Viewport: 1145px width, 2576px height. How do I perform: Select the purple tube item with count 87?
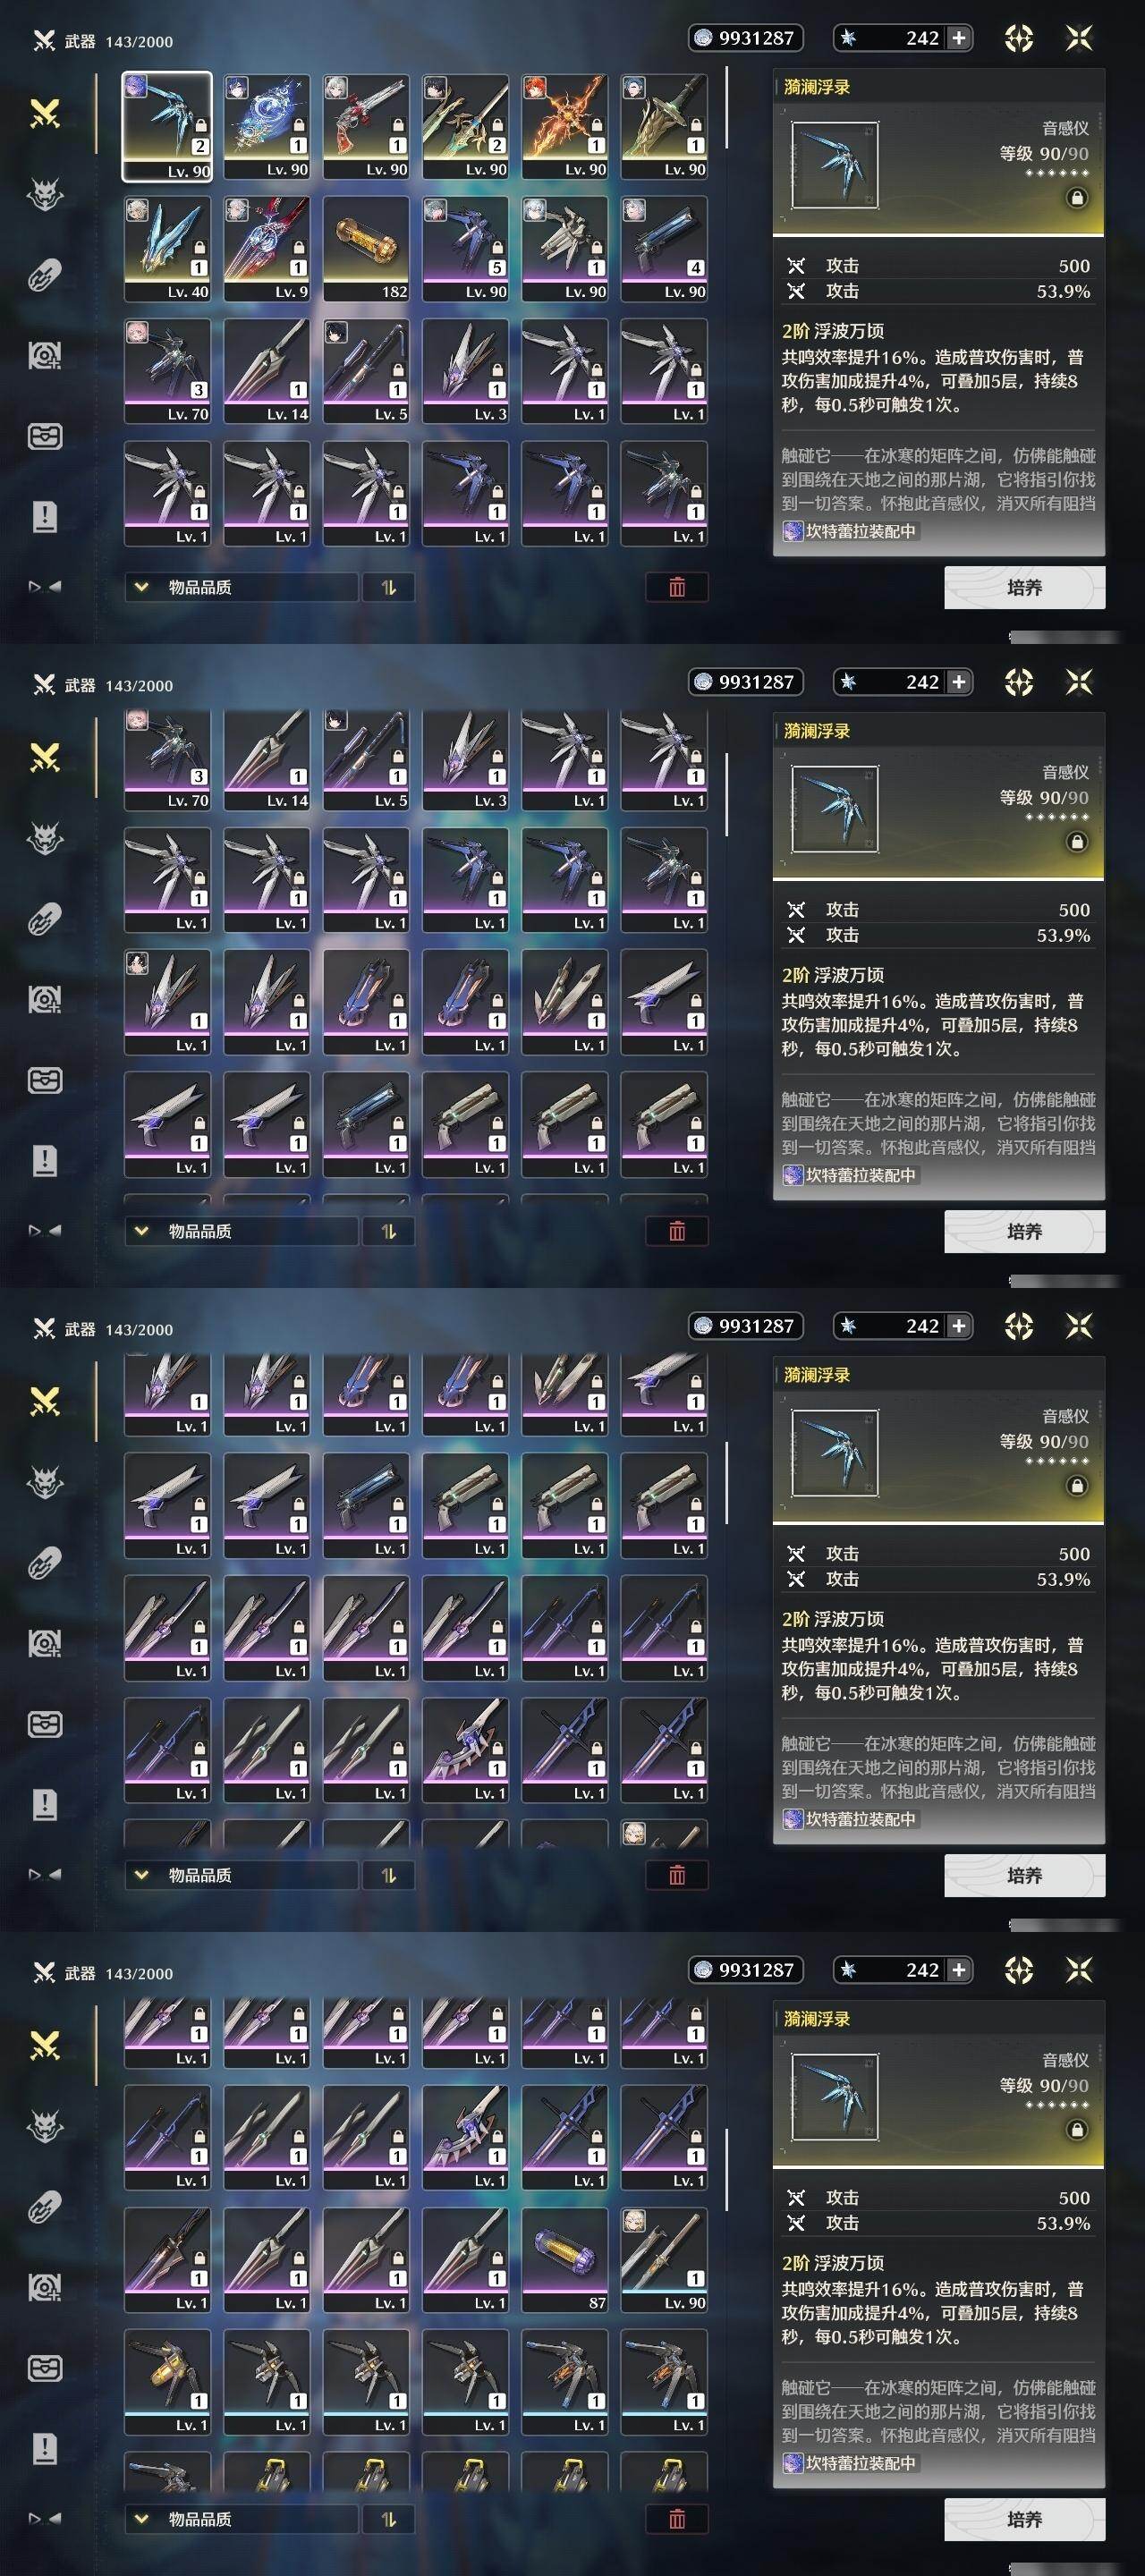point(565,2260)
